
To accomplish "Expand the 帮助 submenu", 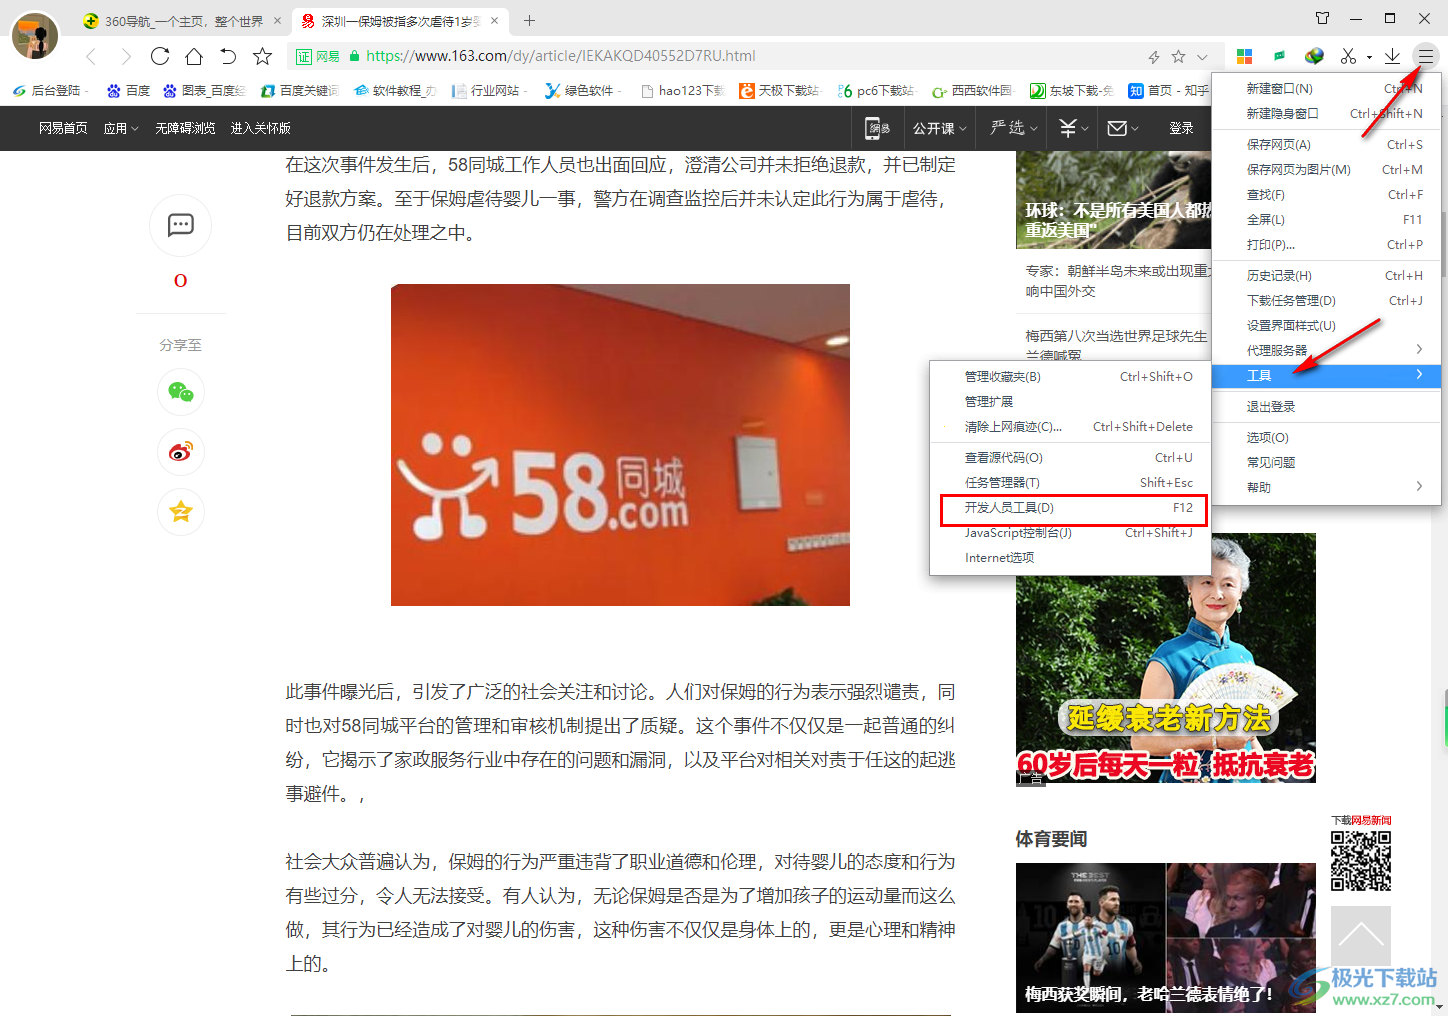I will click(x=1326, y=488).
